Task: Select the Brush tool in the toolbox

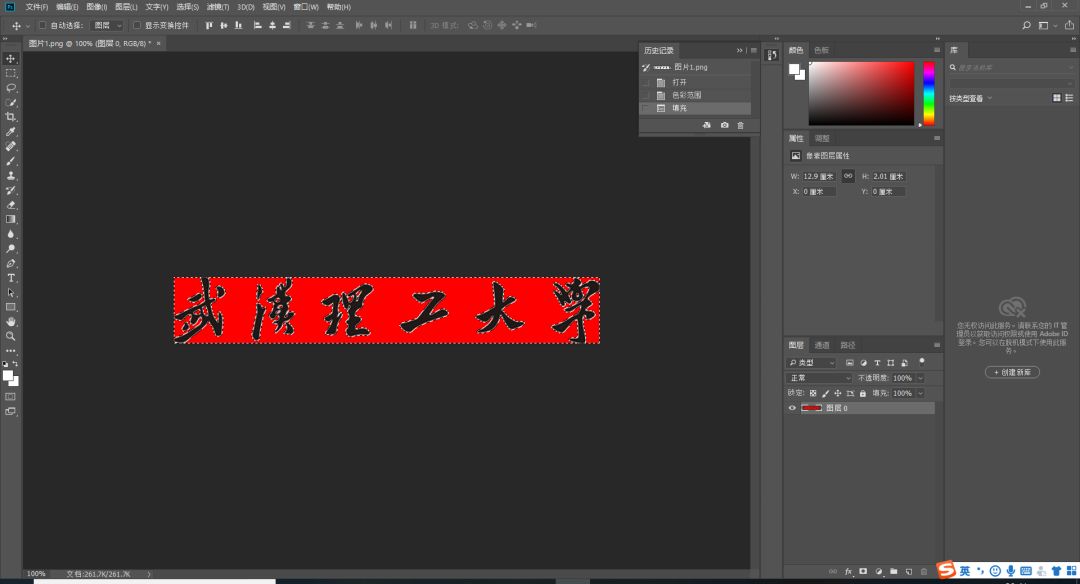Action: pyautogui.click(x=10, y=161)
